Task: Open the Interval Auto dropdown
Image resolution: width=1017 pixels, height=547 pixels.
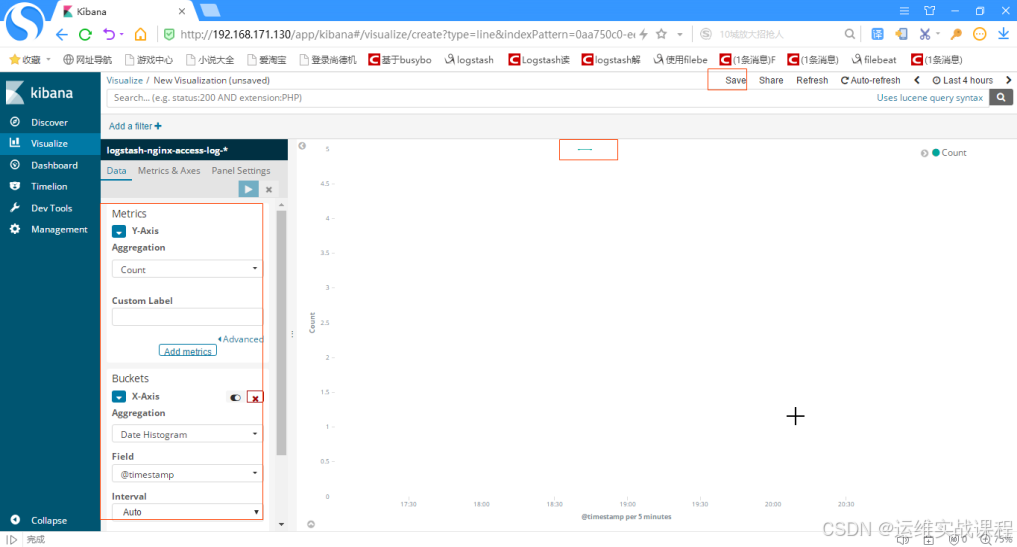Action: (x=187, y=511)
